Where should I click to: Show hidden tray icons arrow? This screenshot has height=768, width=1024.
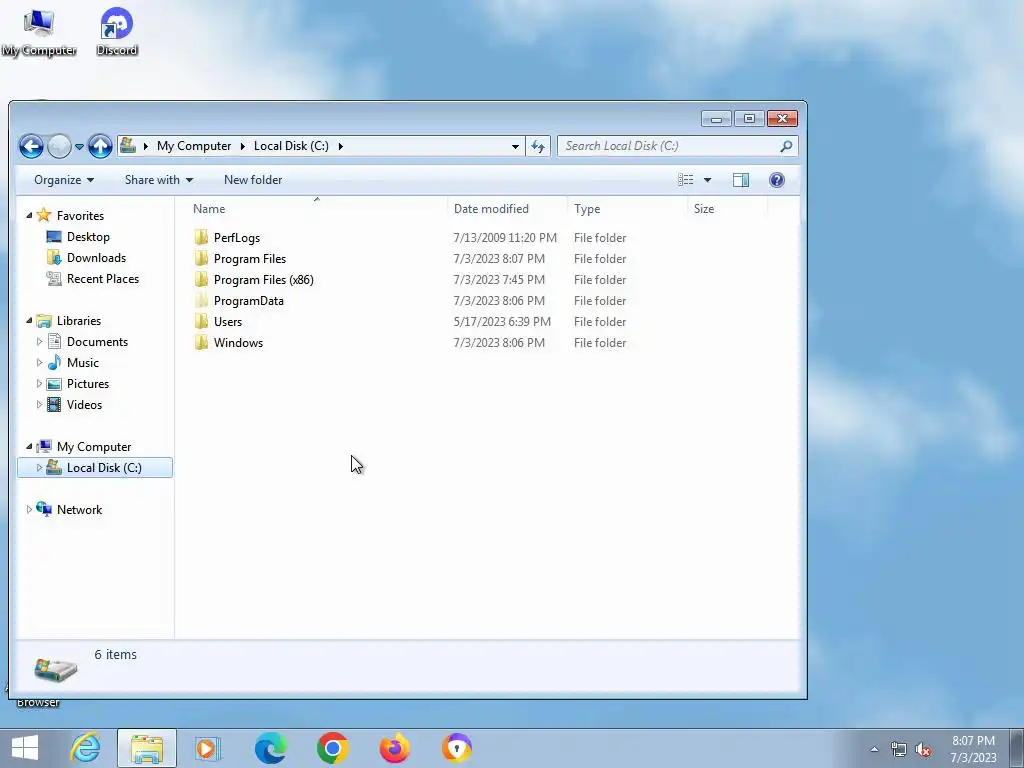click(x=874, y=750)
